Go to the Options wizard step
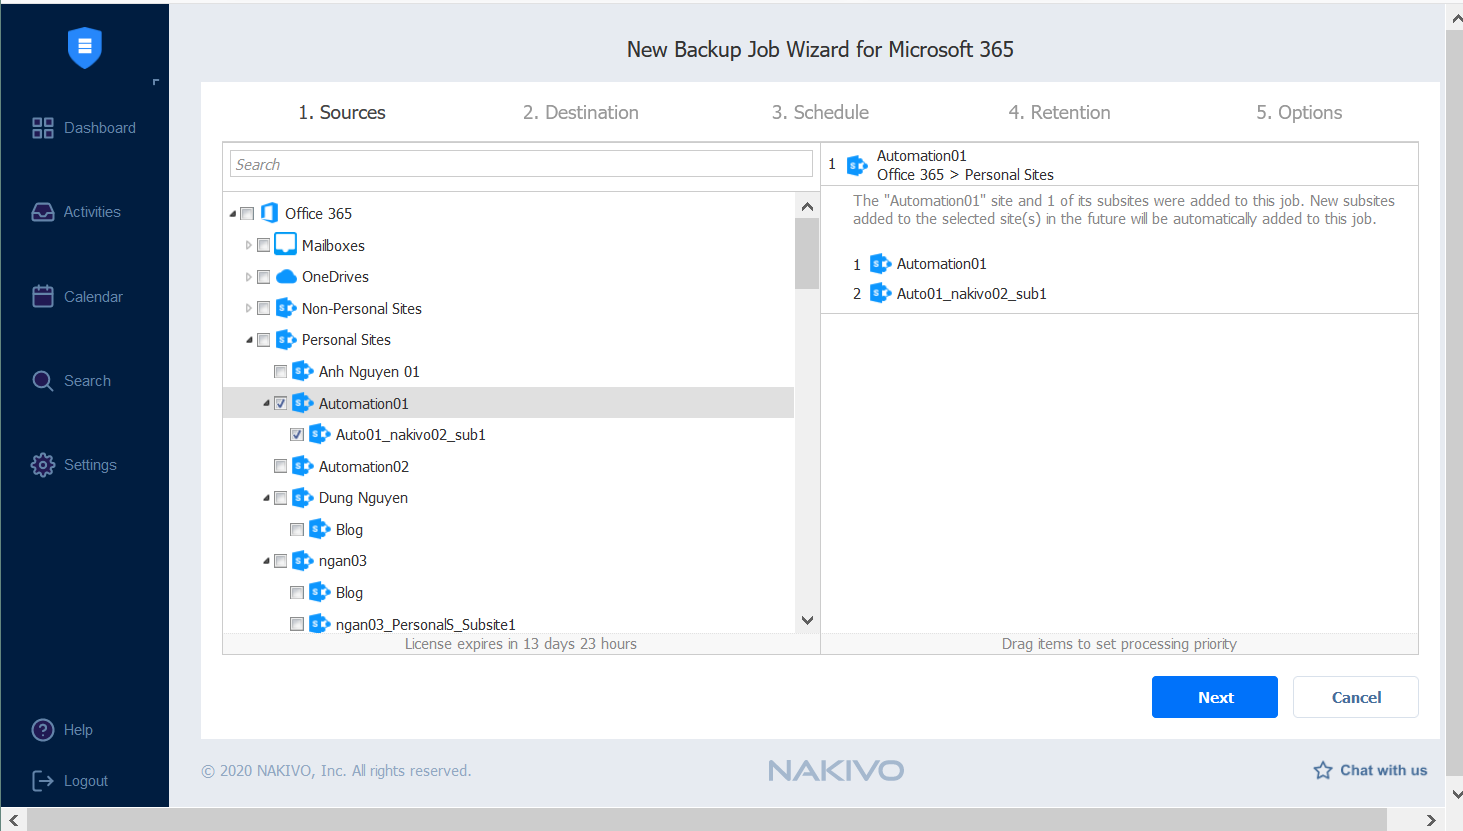The image size is (1463, 831). coord(1299,112)
